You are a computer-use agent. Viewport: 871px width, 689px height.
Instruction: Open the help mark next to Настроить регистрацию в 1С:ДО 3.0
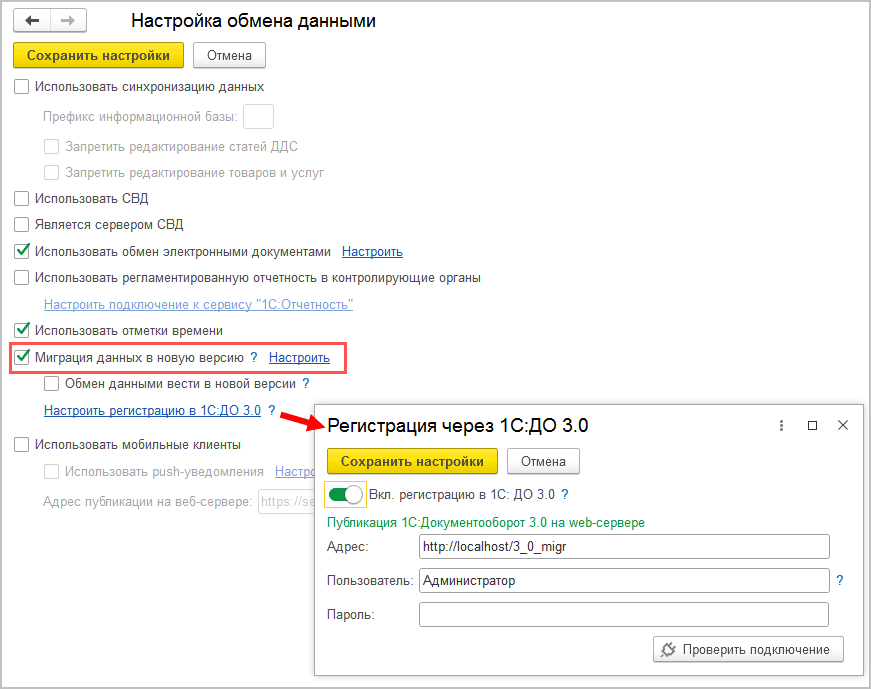[272, 410]
